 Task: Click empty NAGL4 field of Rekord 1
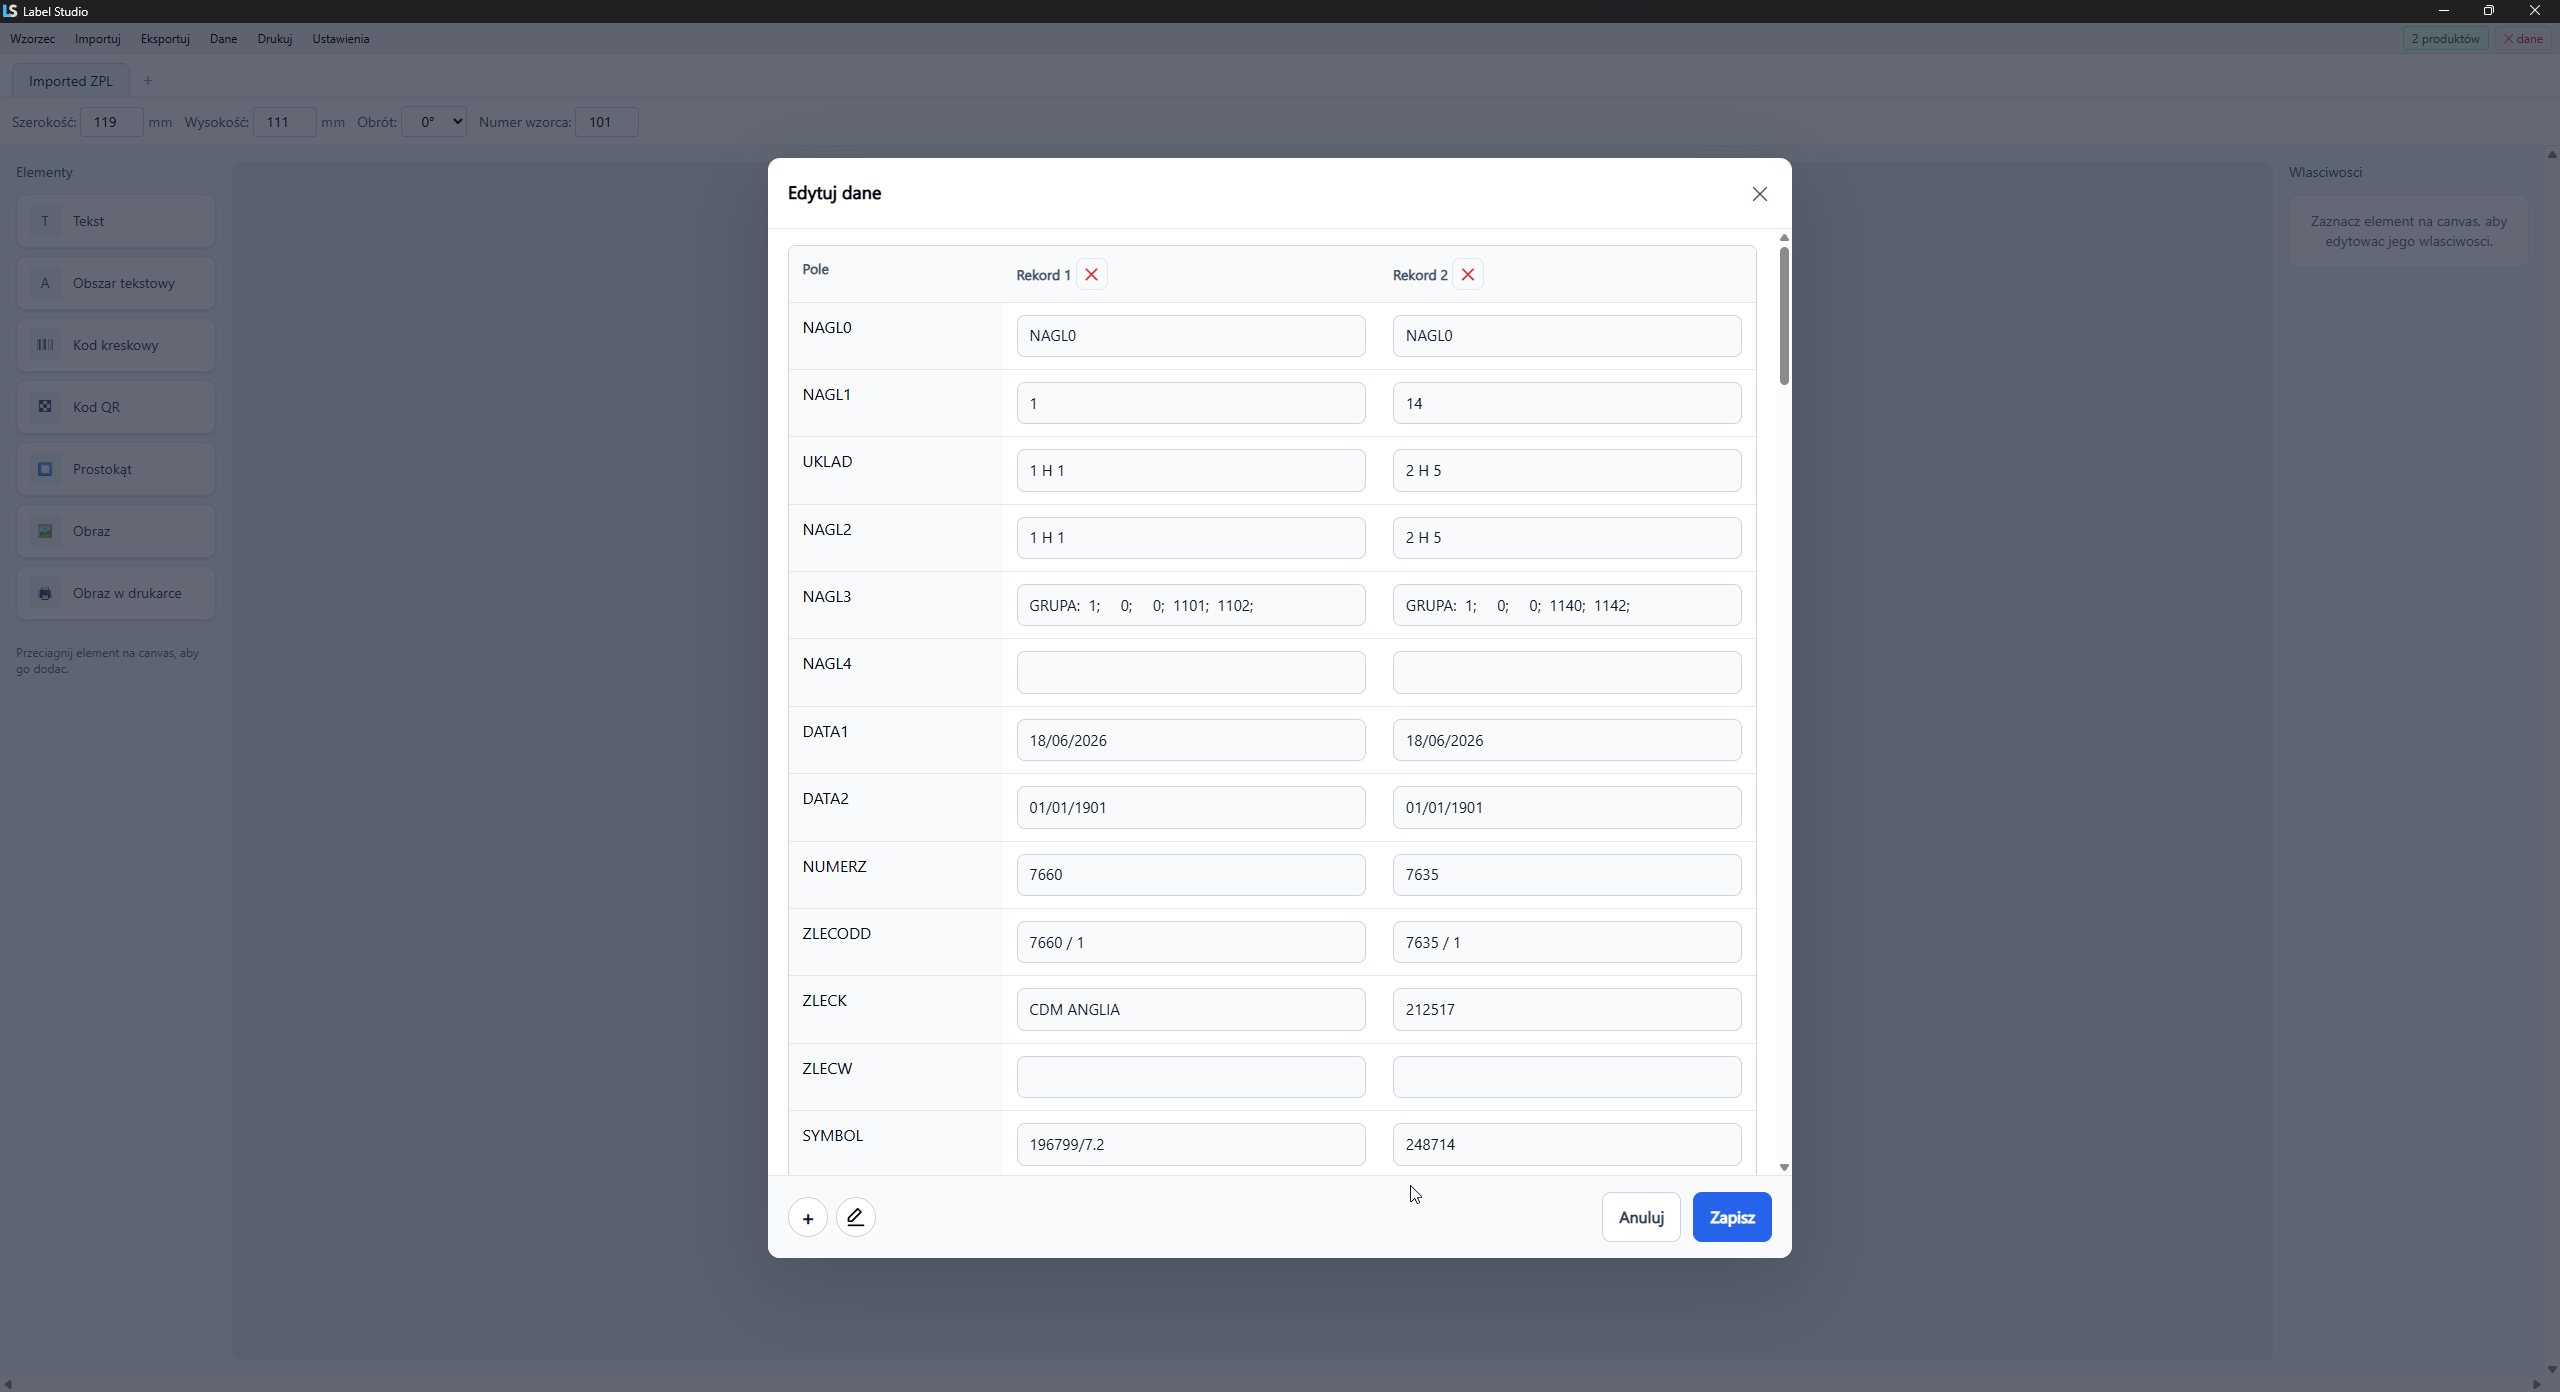tap(1190, 672)
